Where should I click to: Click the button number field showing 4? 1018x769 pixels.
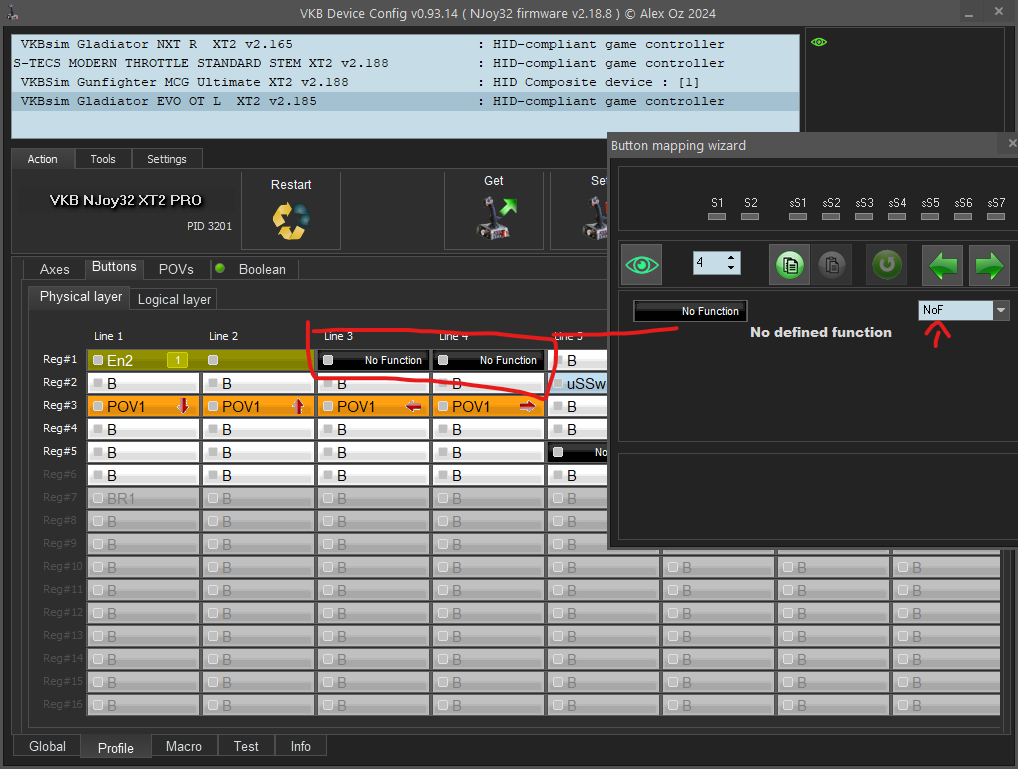[708, 263]
